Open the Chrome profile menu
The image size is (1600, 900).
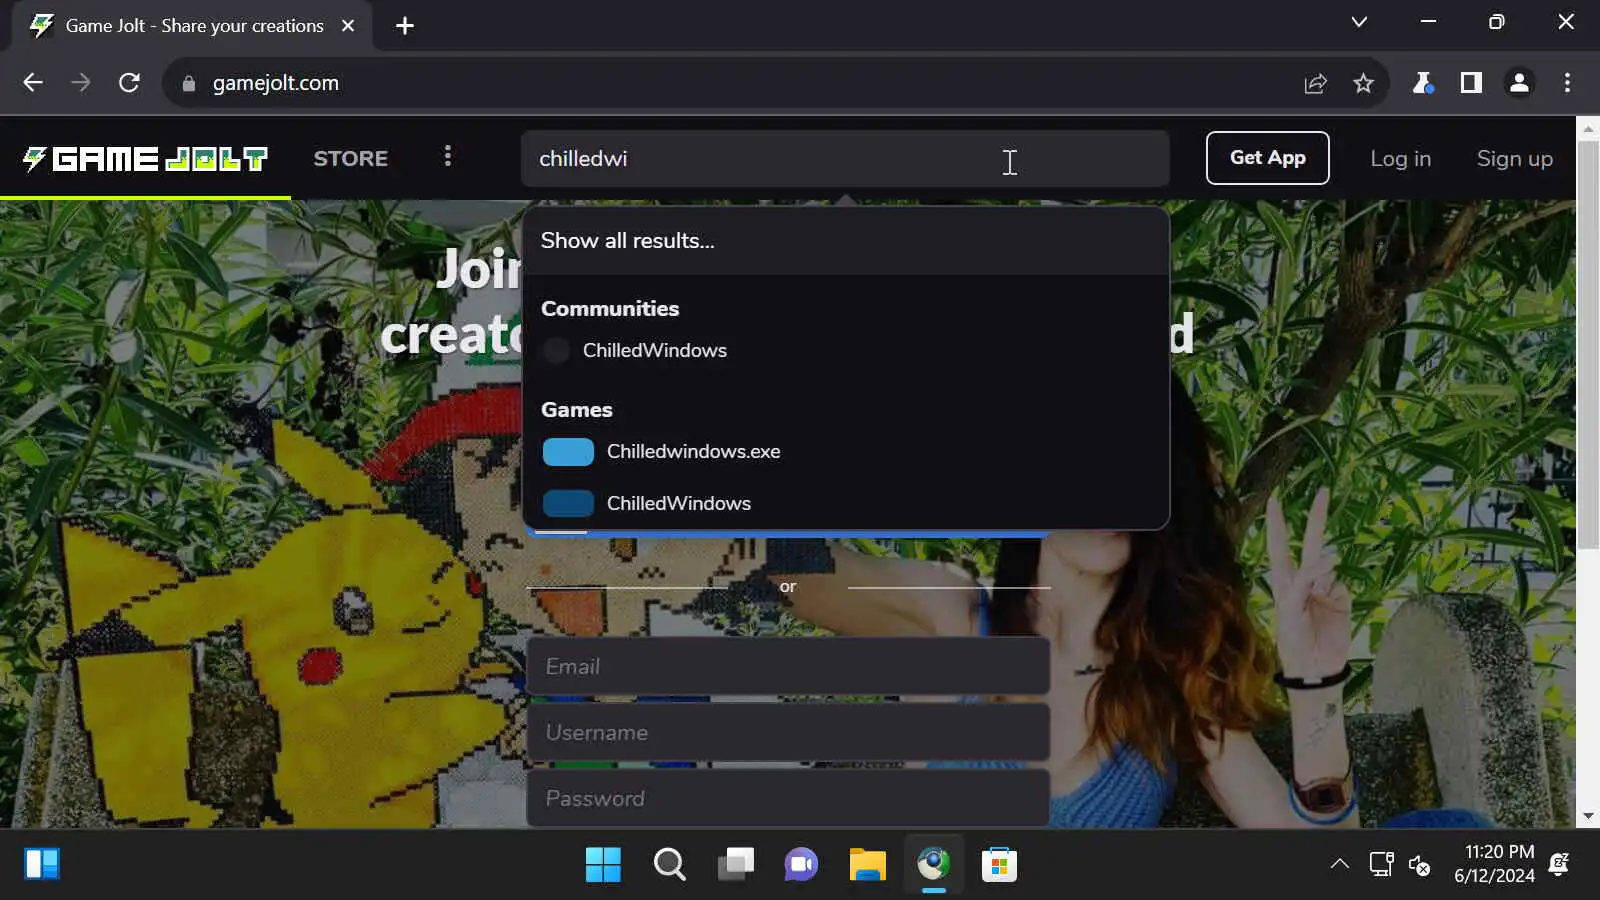pos(1519,83)
